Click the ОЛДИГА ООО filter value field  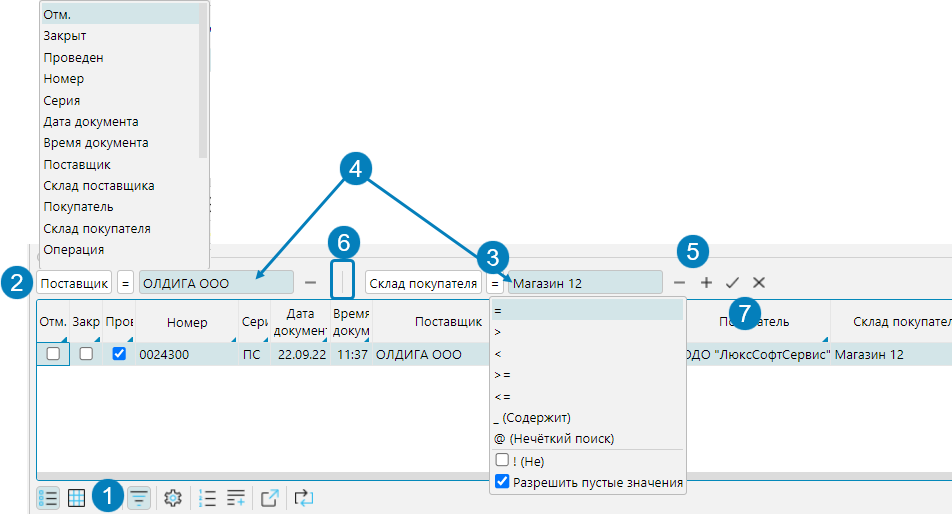pyautogui.click(x=216, y=283)
